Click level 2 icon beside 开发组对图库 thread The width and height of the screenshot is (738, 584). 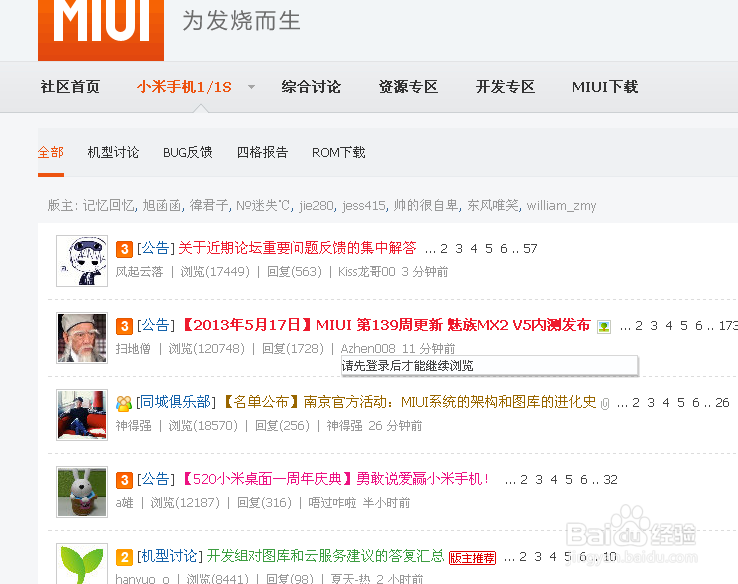[124, 557]
